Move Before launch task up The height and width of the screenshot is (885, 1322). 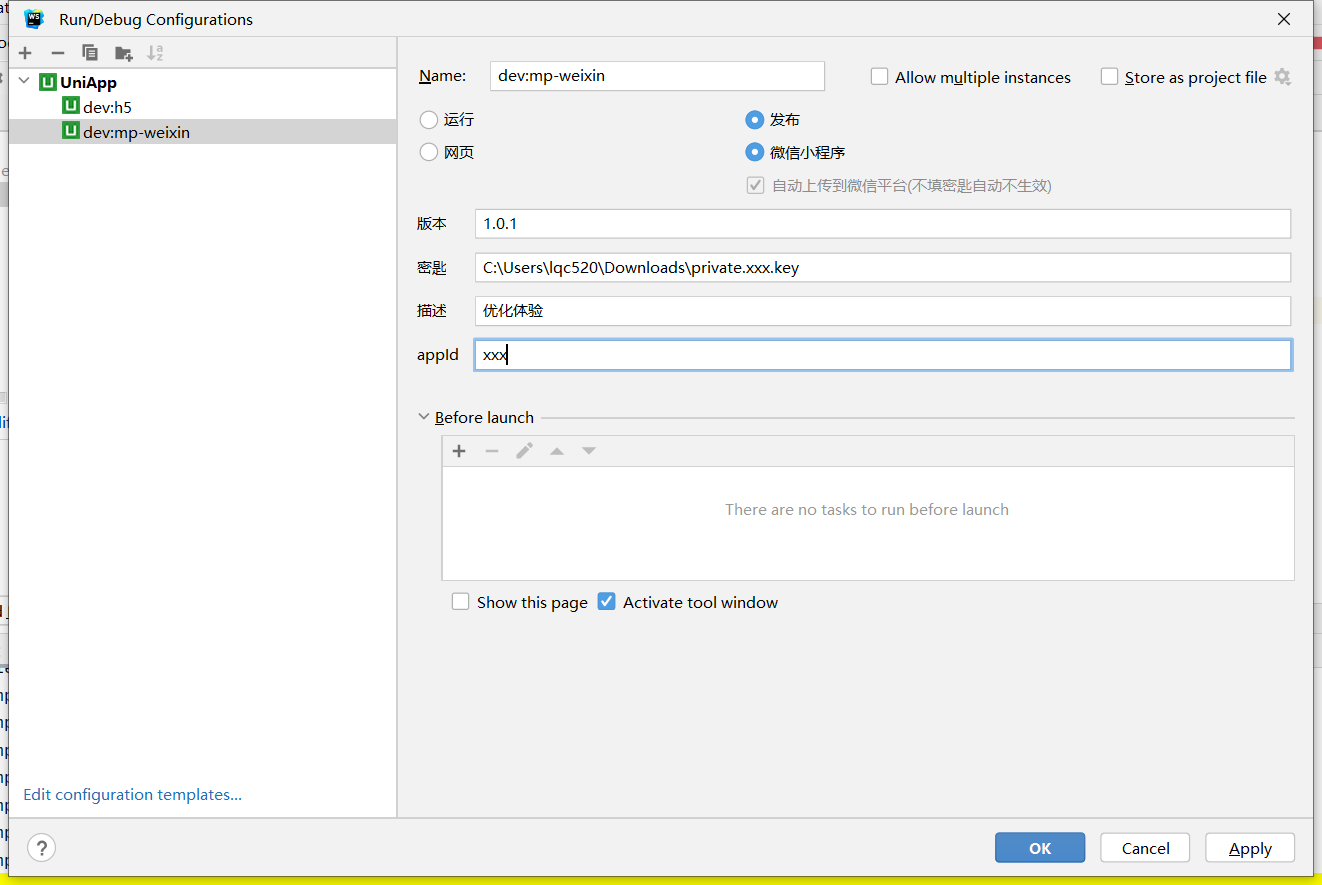(x=557, y=451)
